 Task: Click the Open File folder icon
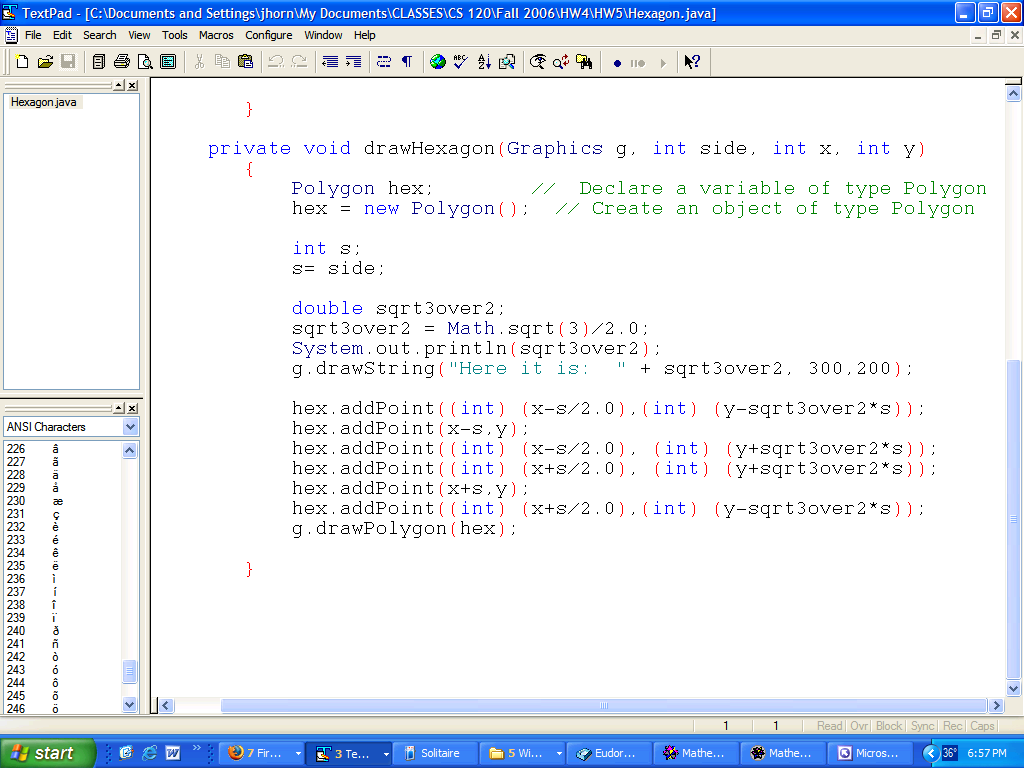tap(45, 62)
